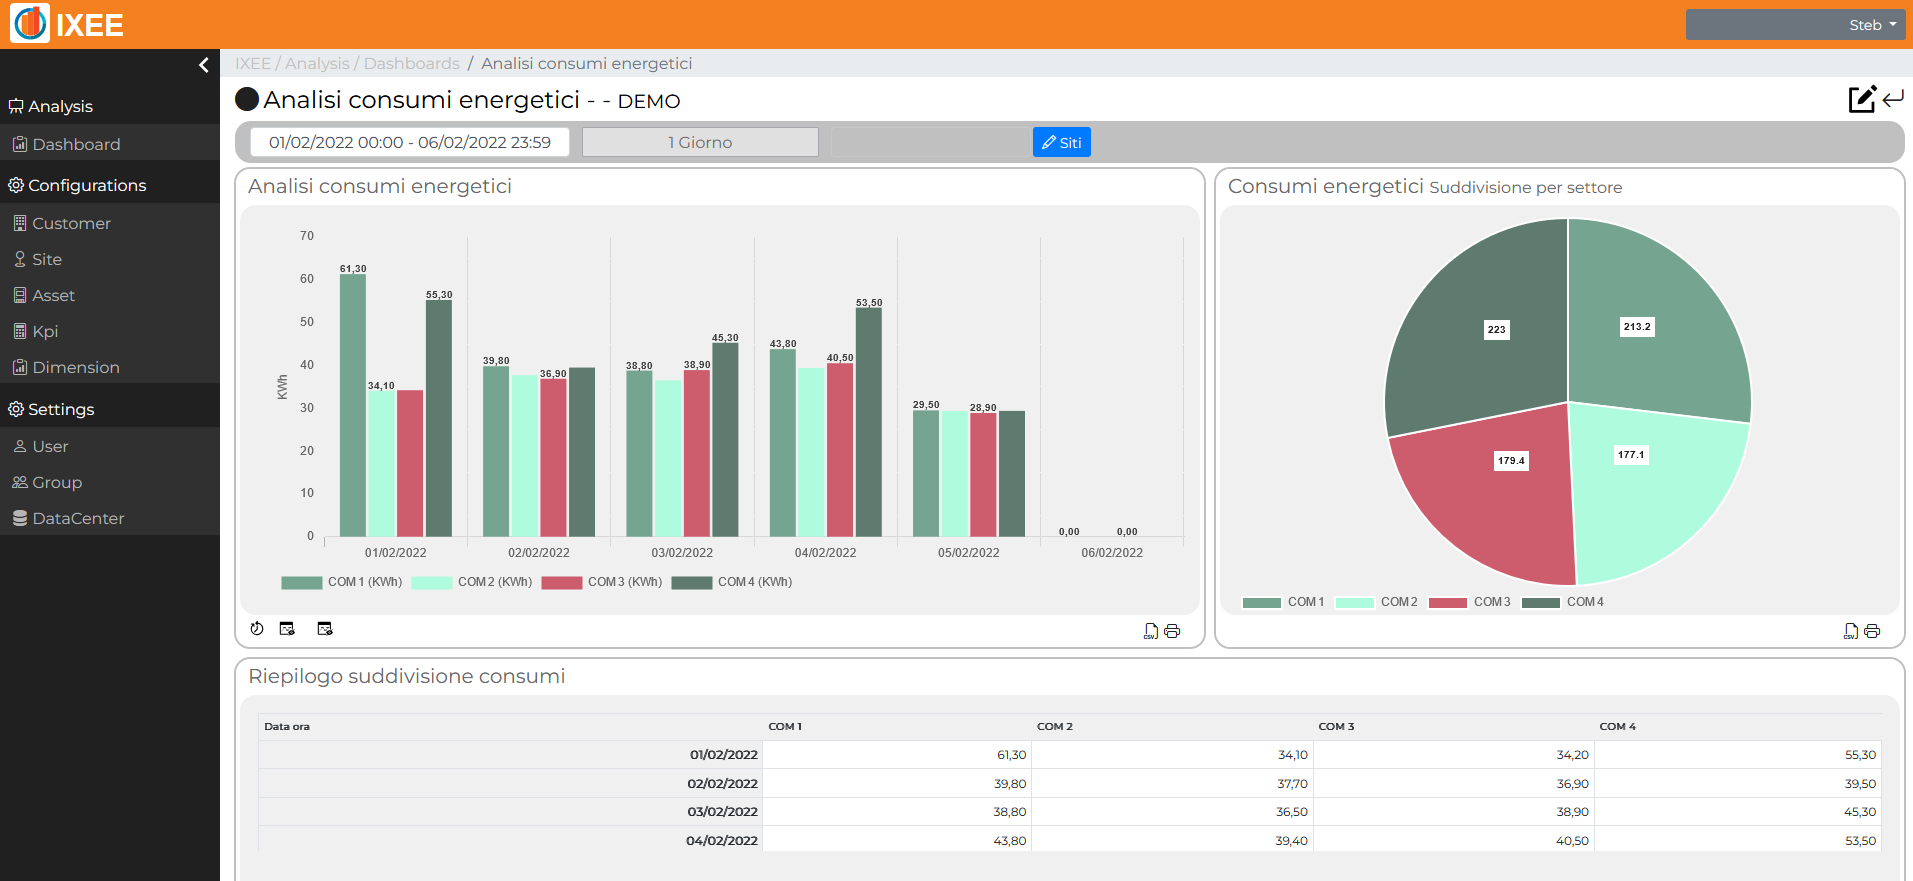Toggle COM 3 (KWh) series in bar legend

click(x=602, y=582)
